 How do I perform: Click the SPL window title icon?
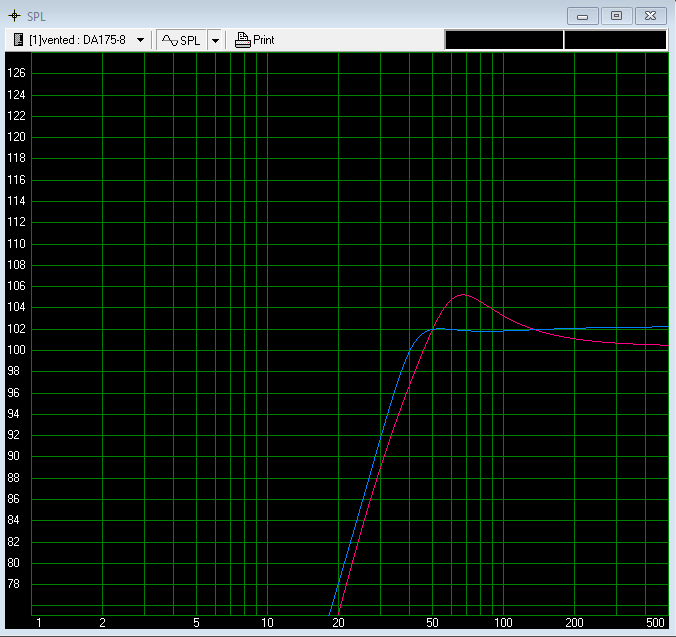[14, 16]
